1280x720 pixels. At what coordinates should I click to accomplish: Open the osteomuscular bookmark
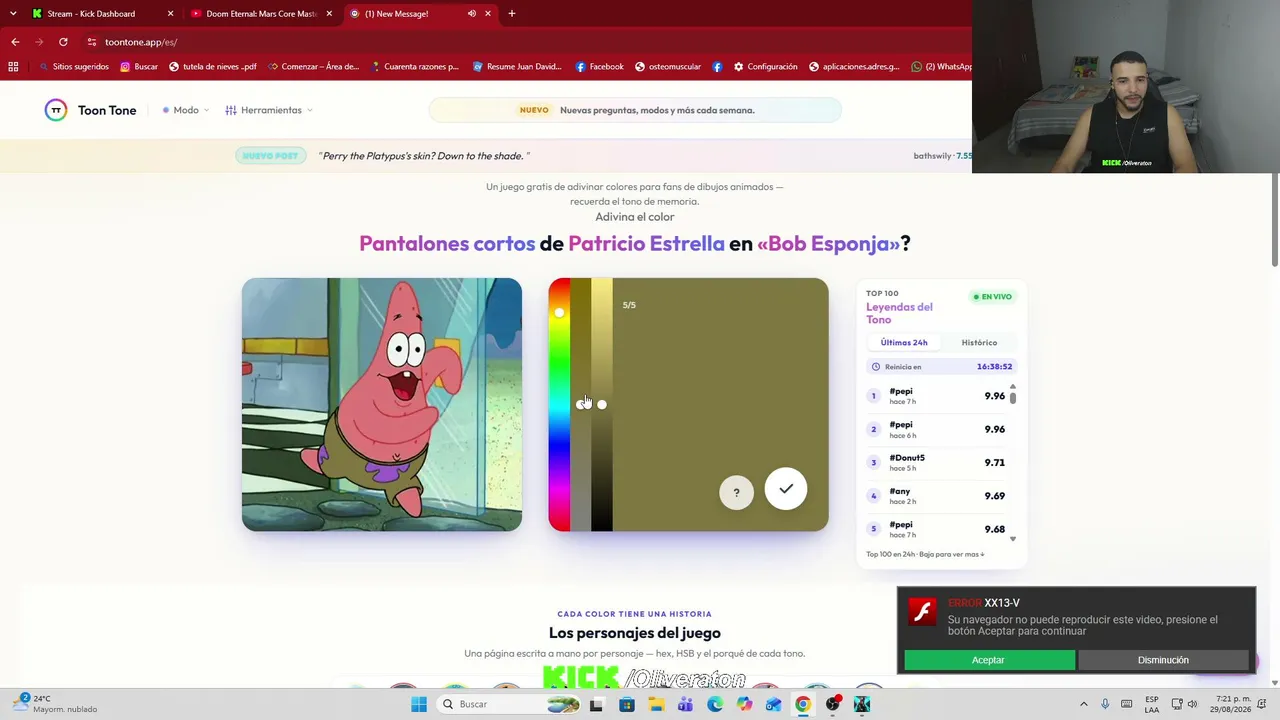668,67
